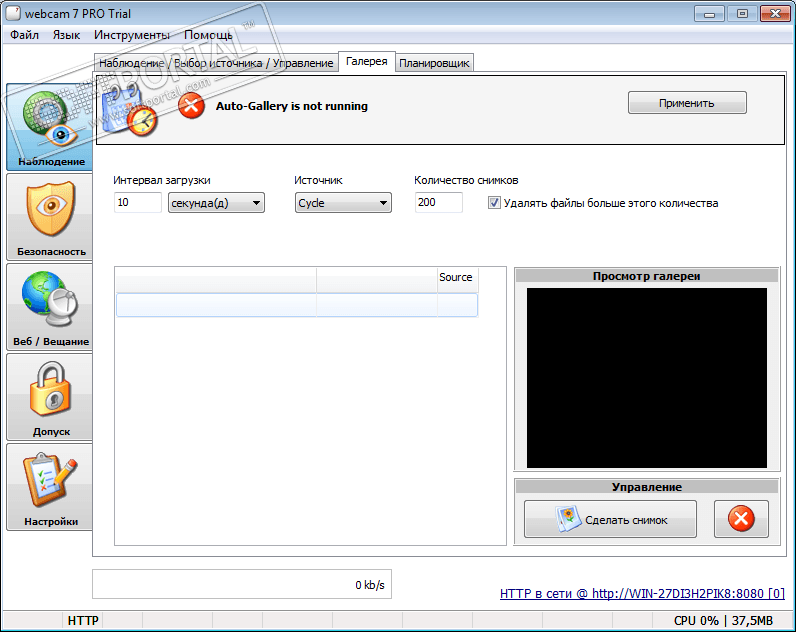Click the Auto-Gallery calendar clock icon
This screenshot has height=632, width=796.
point(129,110)
